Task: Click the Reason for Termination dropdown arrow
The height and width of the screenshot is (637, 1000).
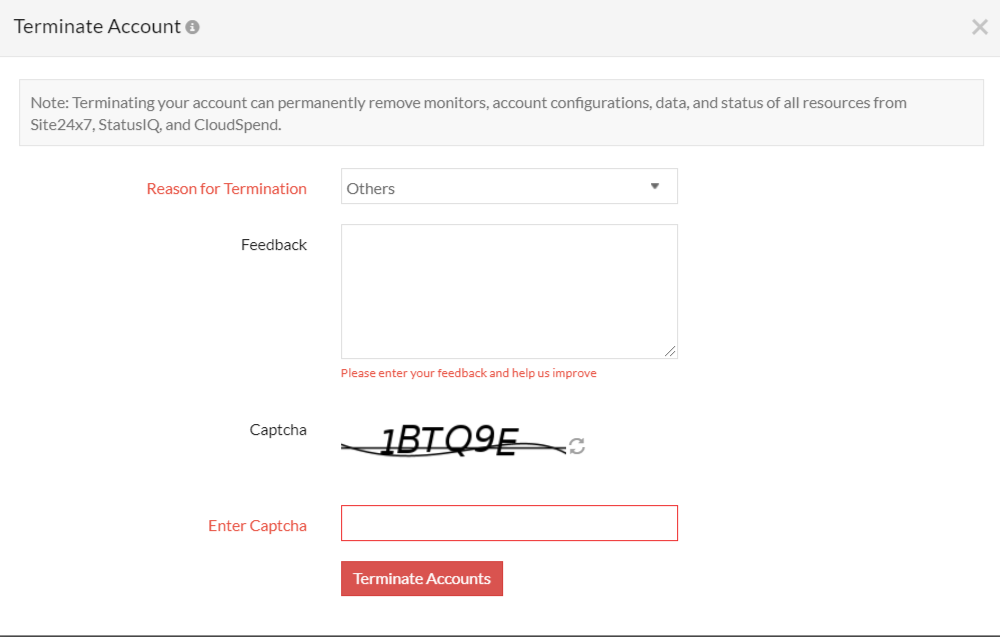Action: point(655,186)
